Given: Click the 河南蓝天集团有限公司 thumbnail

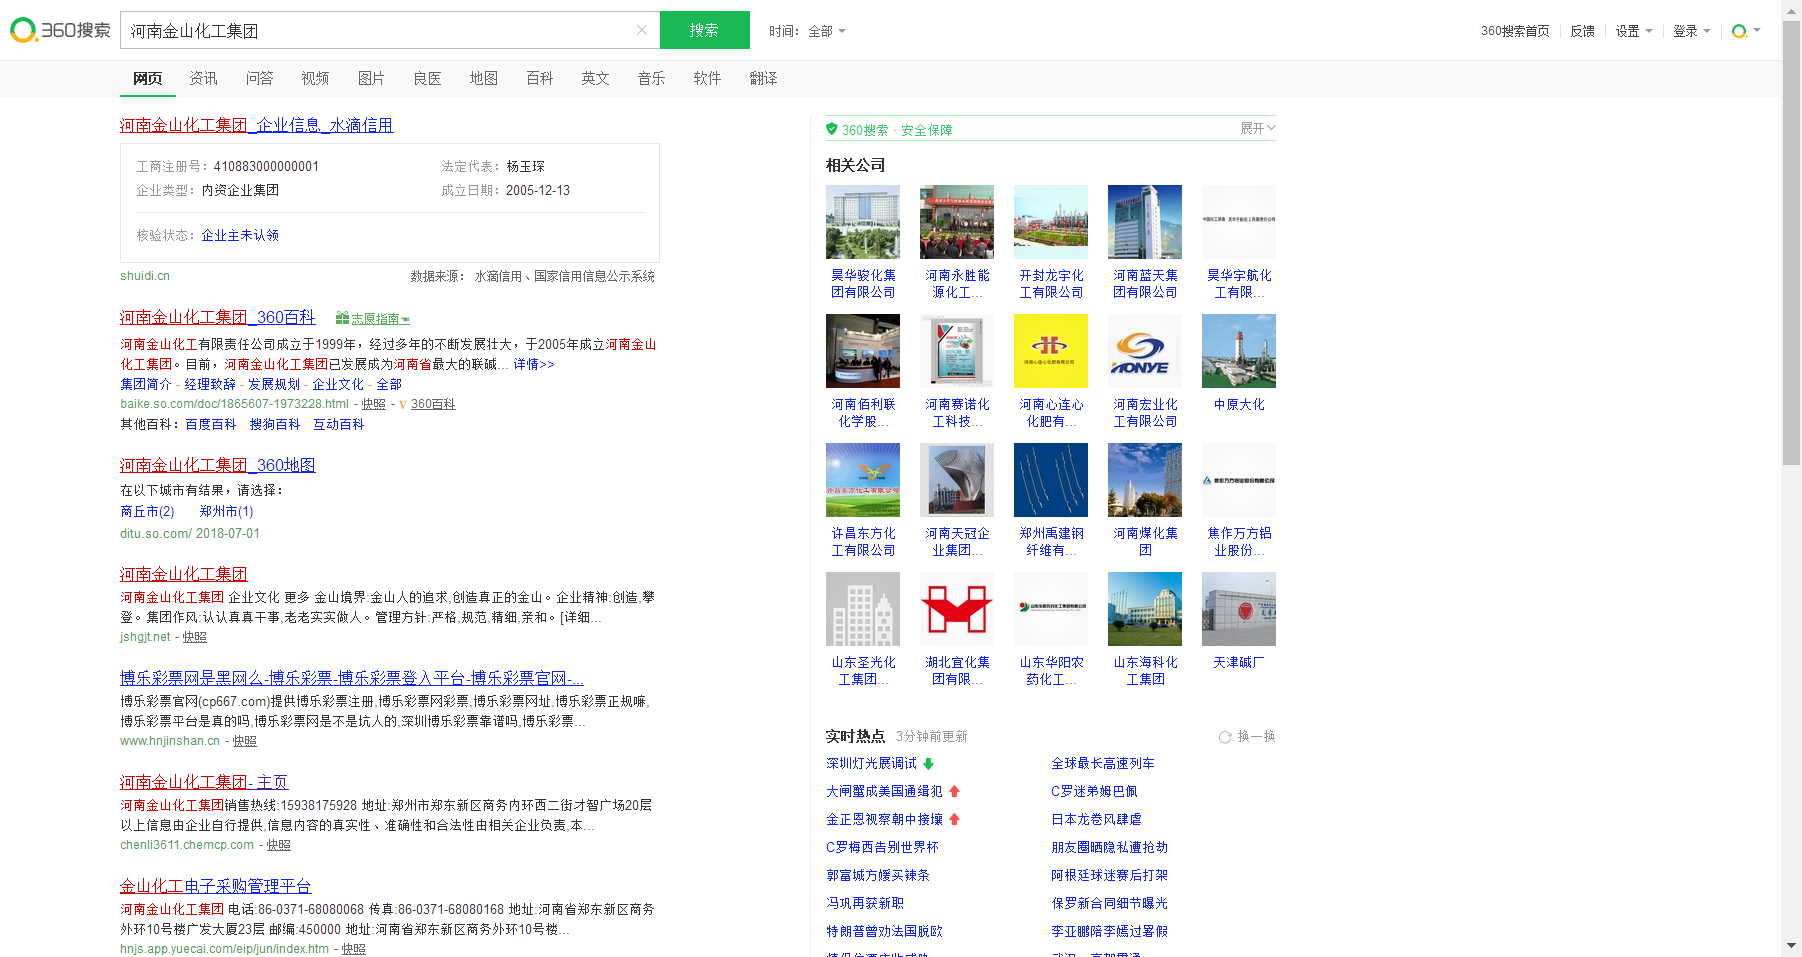Looking at the screenshot, I should 1145,222.
